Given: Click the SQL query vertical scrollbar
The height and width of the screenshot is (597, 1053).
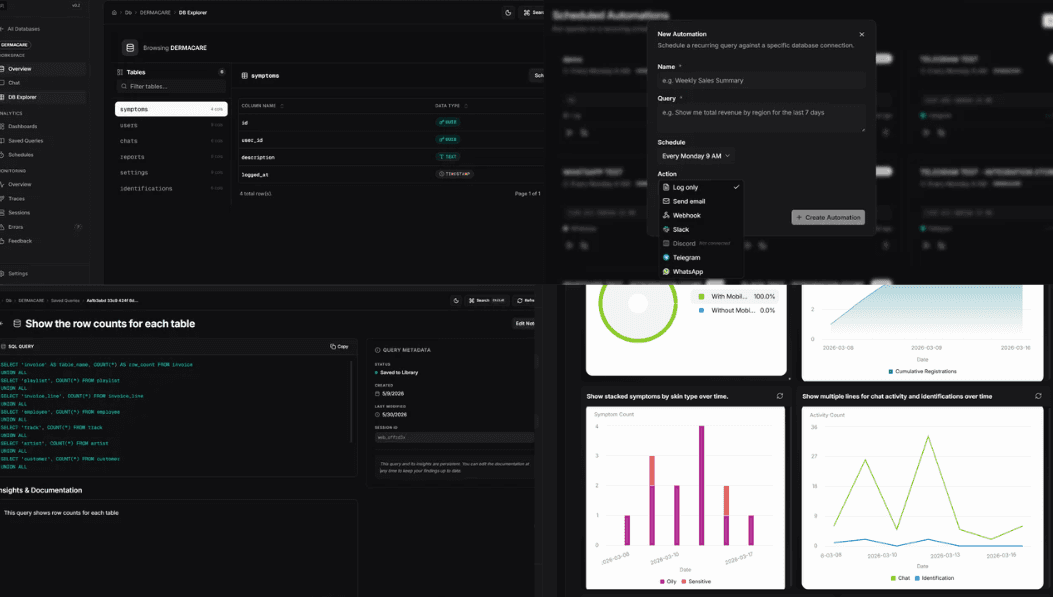Looking at the screenshot, I should [x=351, y=402].
